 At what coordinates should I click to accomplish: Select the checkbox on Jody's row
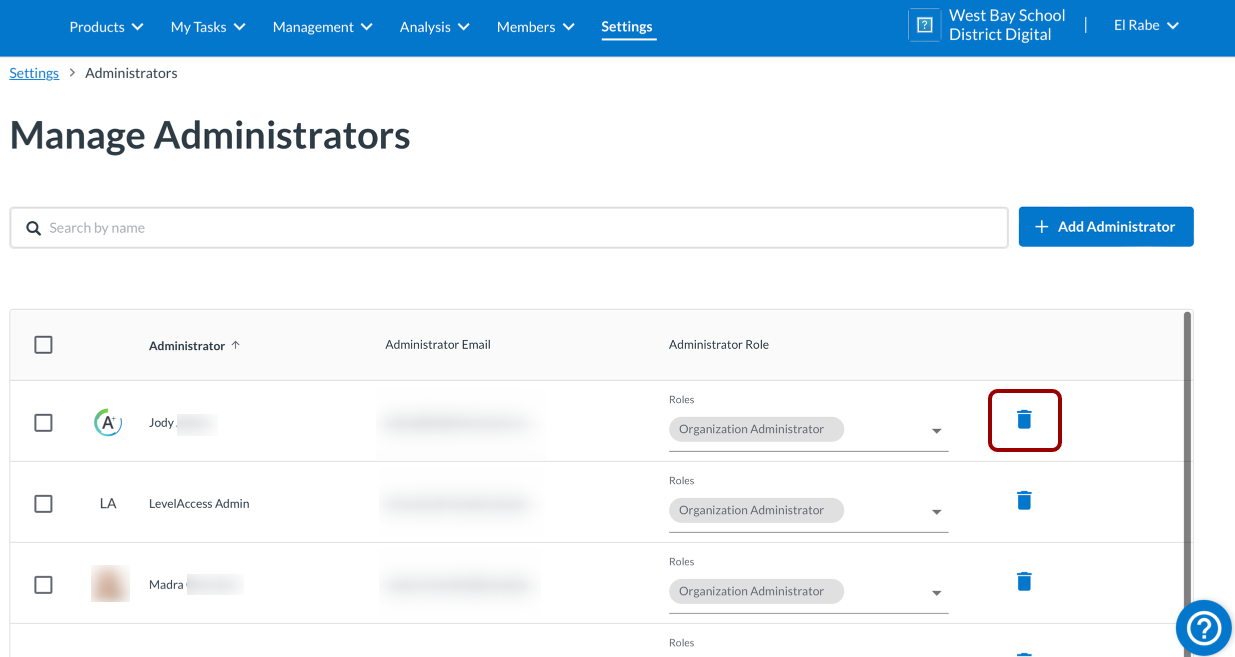click(43, 422)
